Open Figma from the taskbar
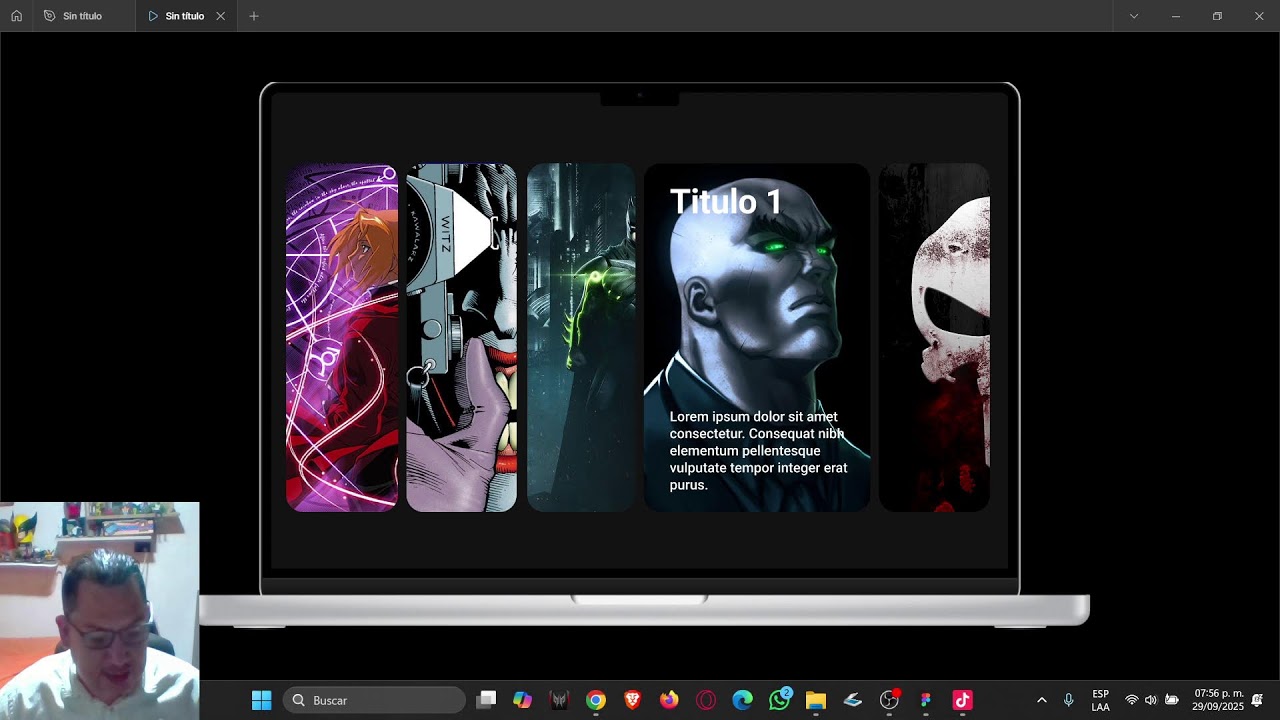Screen dimensions: 1280x720 (x=926, y=700)
